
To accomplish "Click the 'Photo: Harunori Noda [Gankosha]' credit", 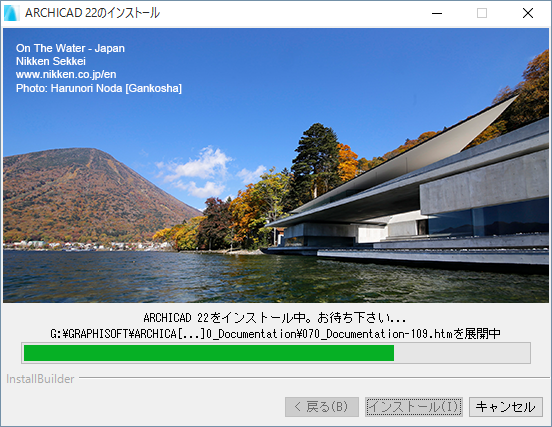I will pos(99,88).
